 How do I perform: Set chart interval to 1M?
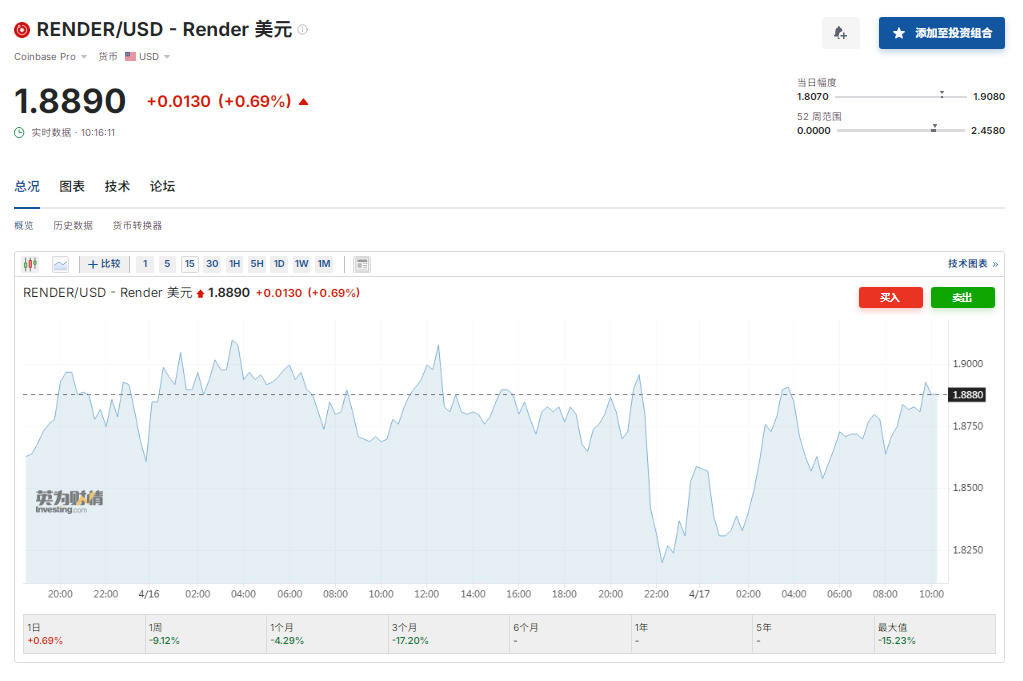click(x=324, y=264)
